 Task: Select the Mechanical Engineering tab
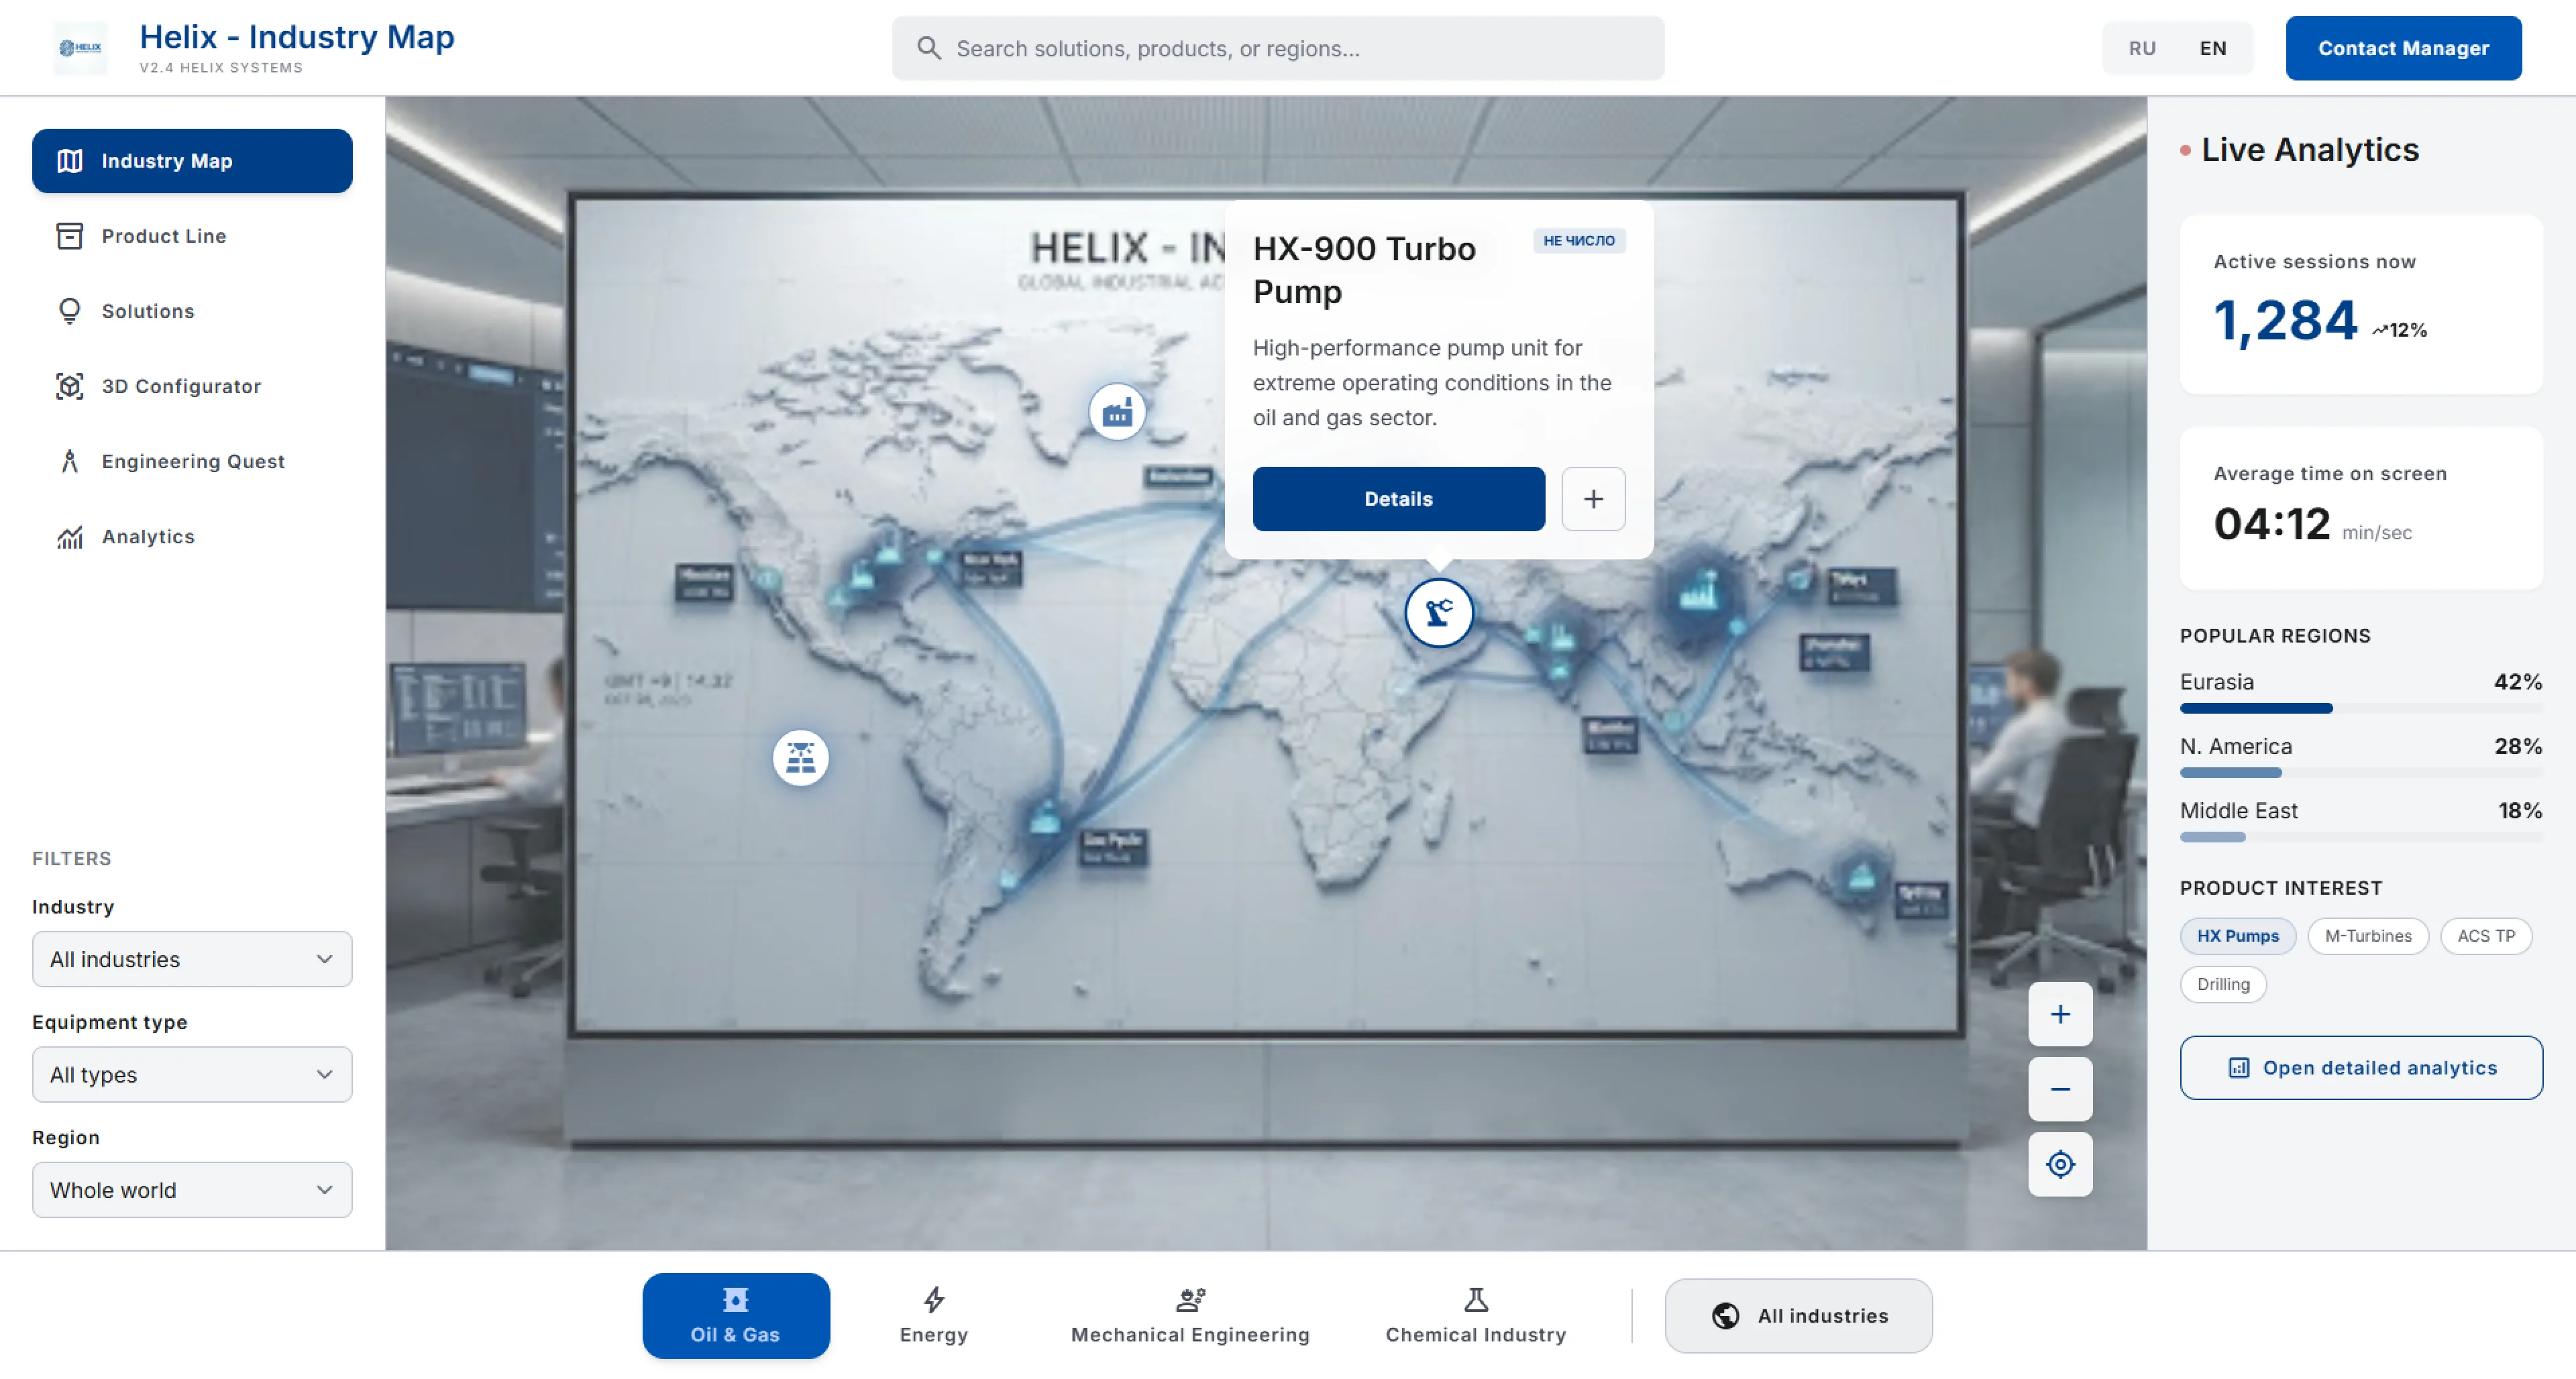click(1190, 1316)
